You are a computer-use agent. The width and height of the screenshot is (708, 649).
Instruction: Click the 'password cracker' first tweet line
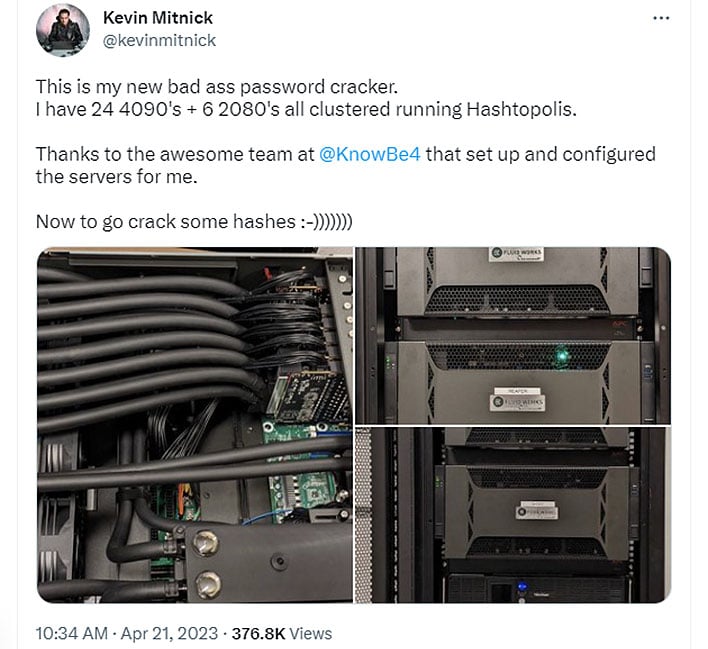[x=217, y=87]
